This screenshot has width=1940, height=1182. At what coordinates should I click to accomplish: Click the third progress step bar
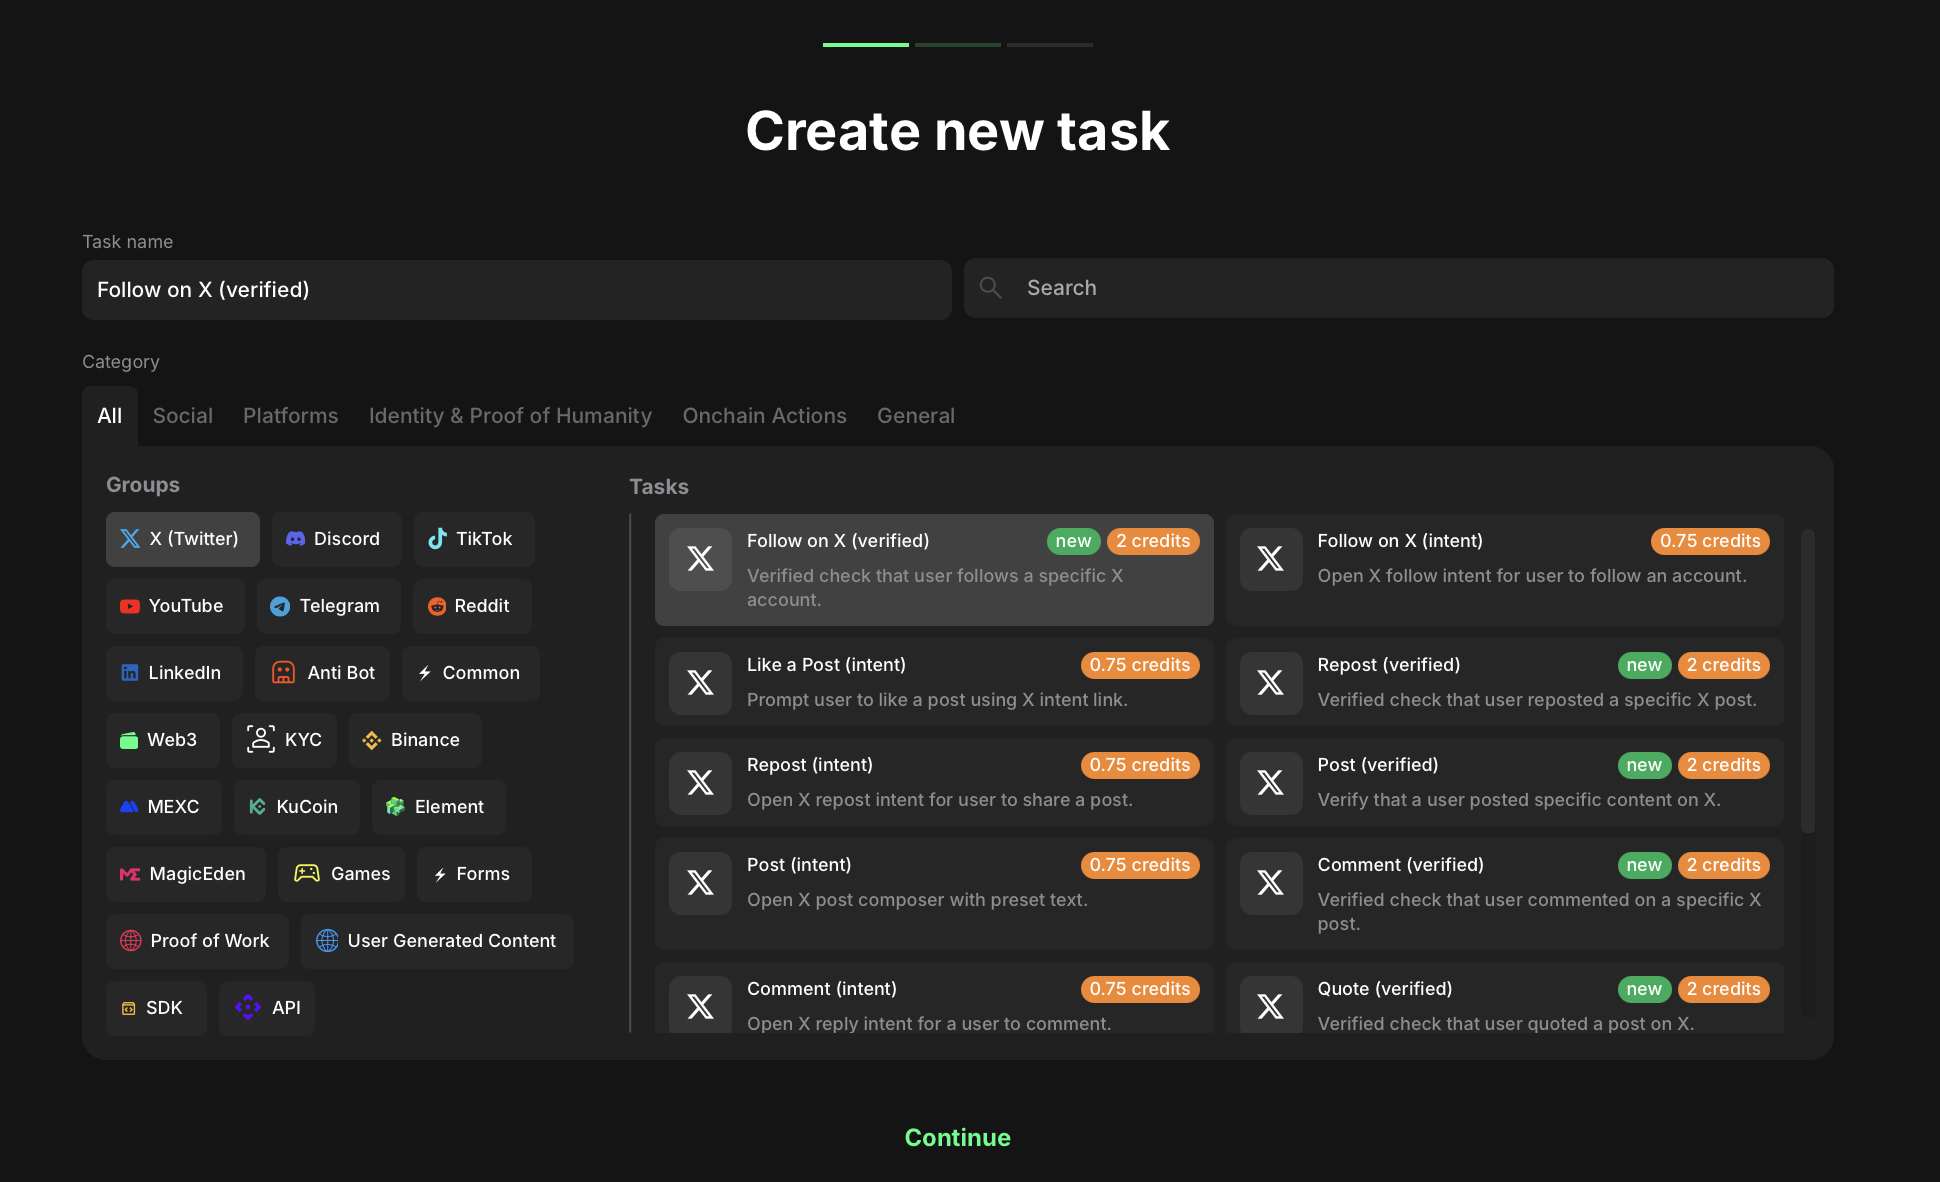pyautogui.click(x=1050, y=45)
